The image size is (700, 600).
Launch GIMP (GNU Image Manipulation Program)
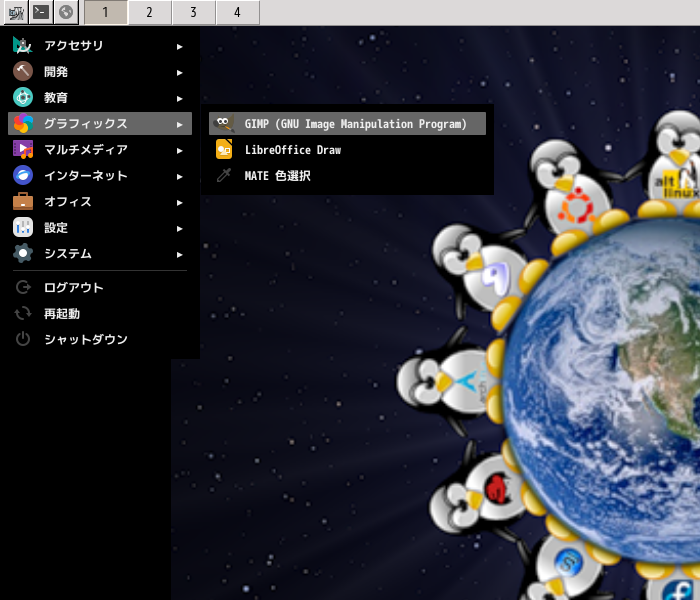pyautogui.click(x=355, y=124)
